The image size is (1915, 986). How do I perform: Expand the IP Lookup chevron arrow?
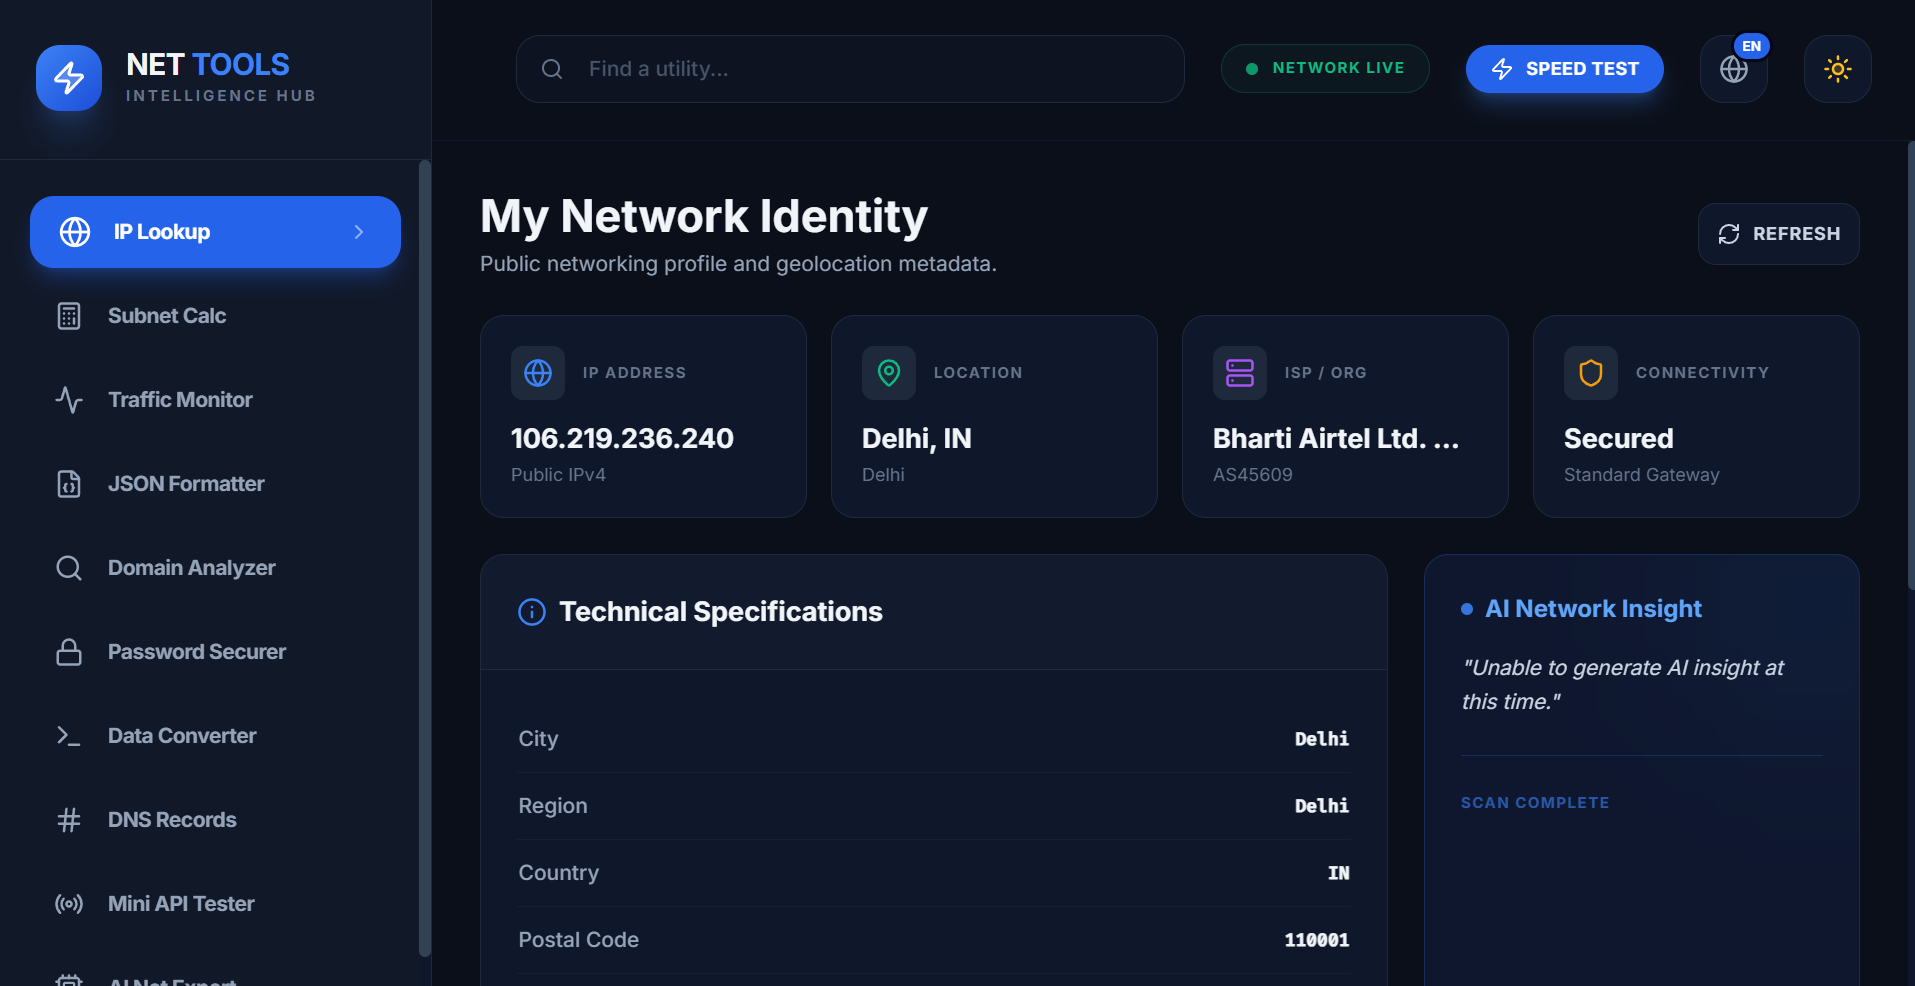[359, 232]
